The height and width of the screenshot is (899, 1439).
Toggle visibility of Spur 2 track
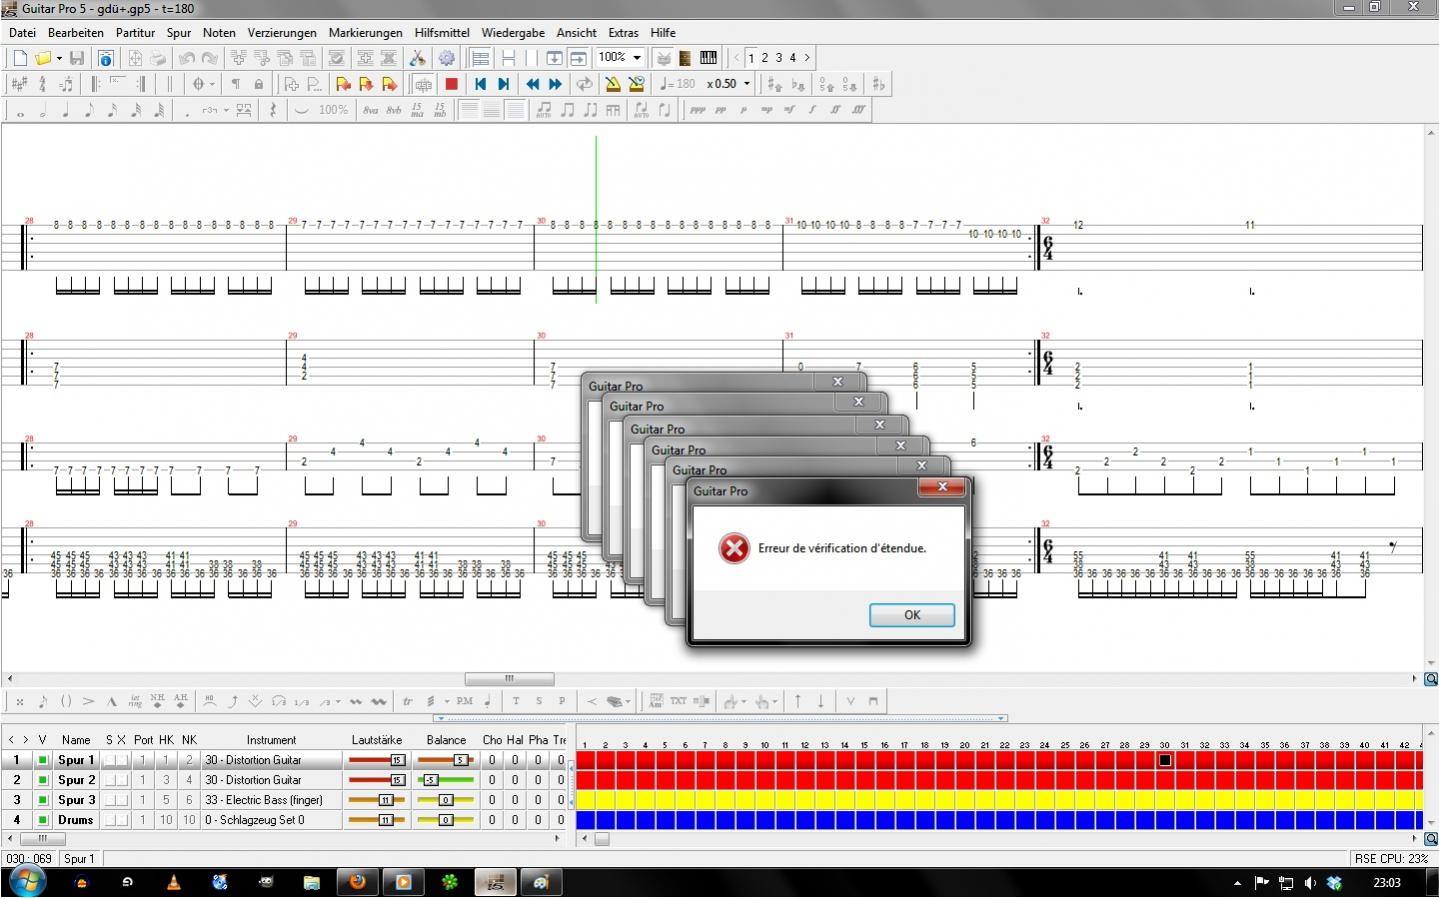(42, 780)
